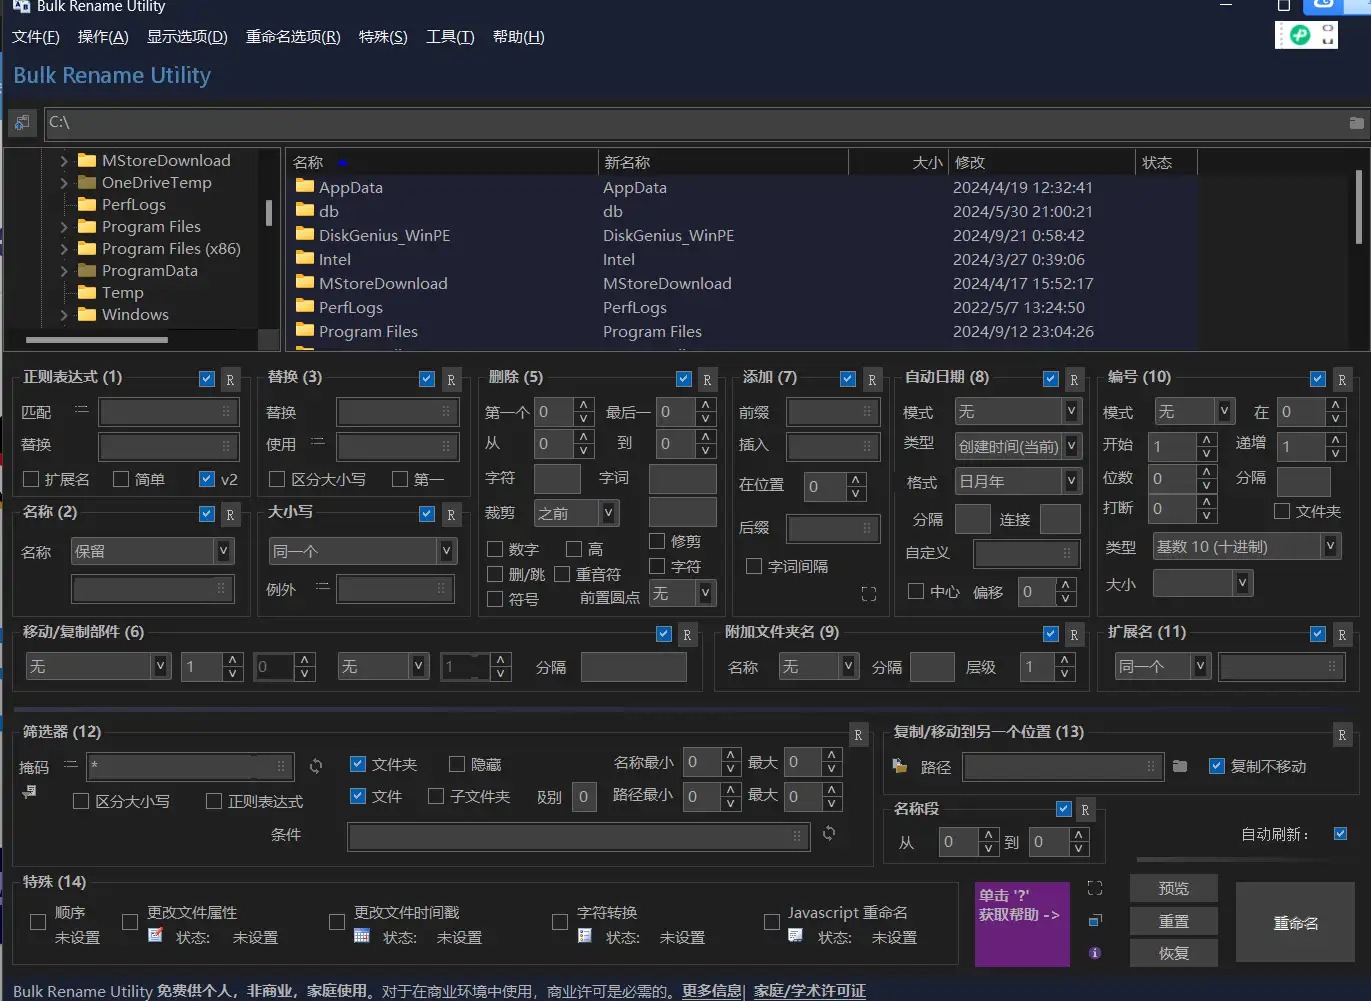
Task: Click the large 重命名 button
Action: (x=1296, y=923)
